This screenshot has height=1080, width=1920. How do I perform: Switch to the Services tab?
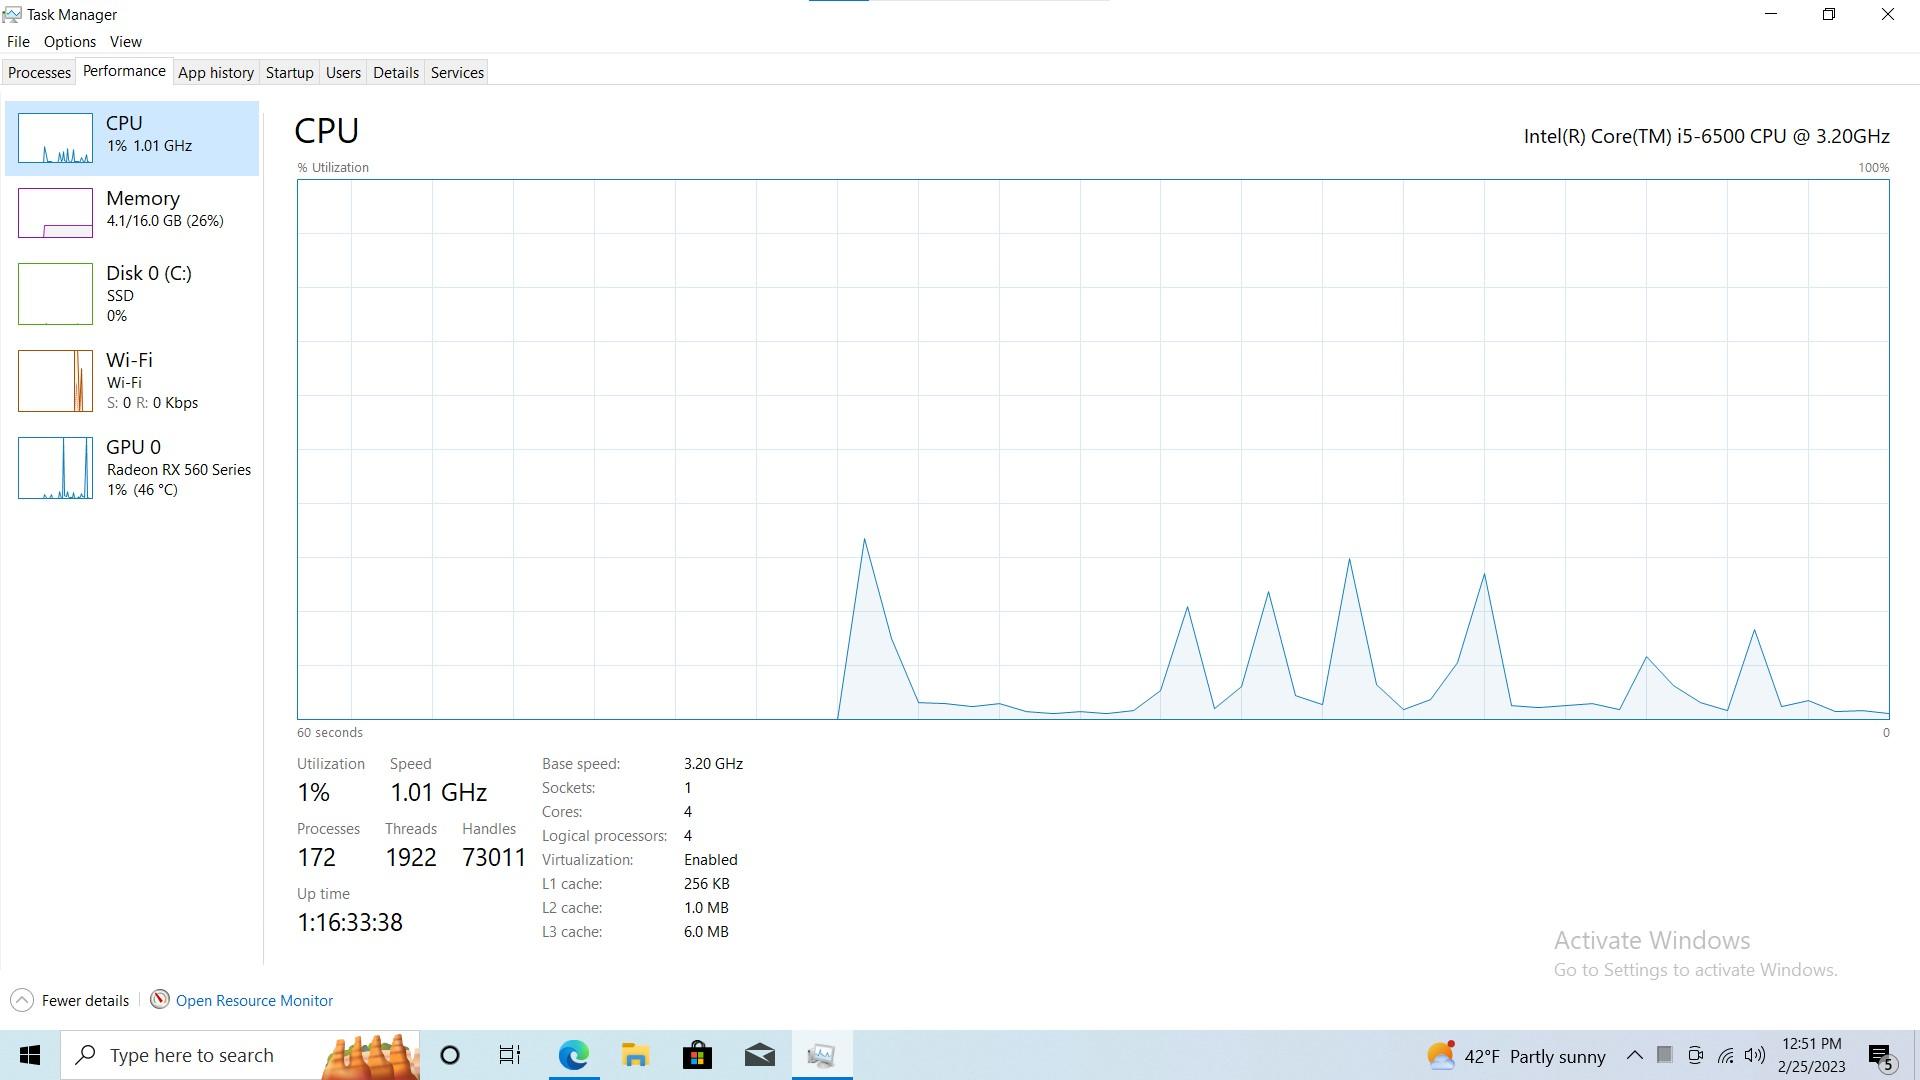coord(457,73)
